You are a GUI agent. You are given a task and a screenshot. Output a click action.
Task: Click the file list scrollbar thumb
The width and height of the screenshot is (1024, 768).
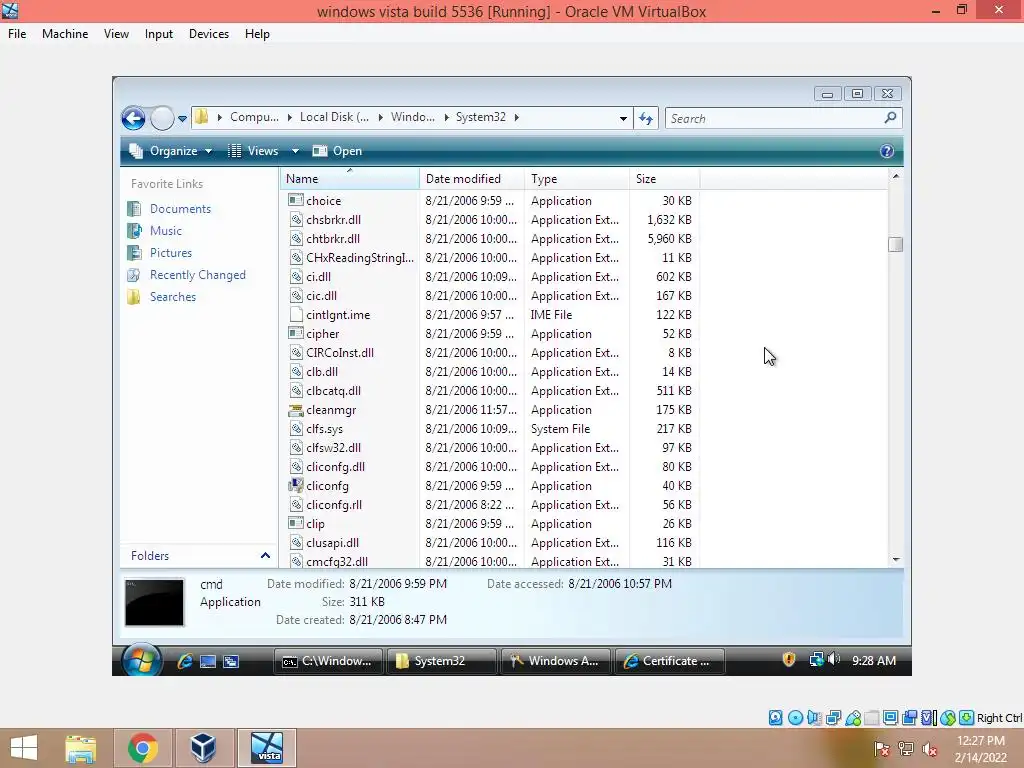point(895,244)
